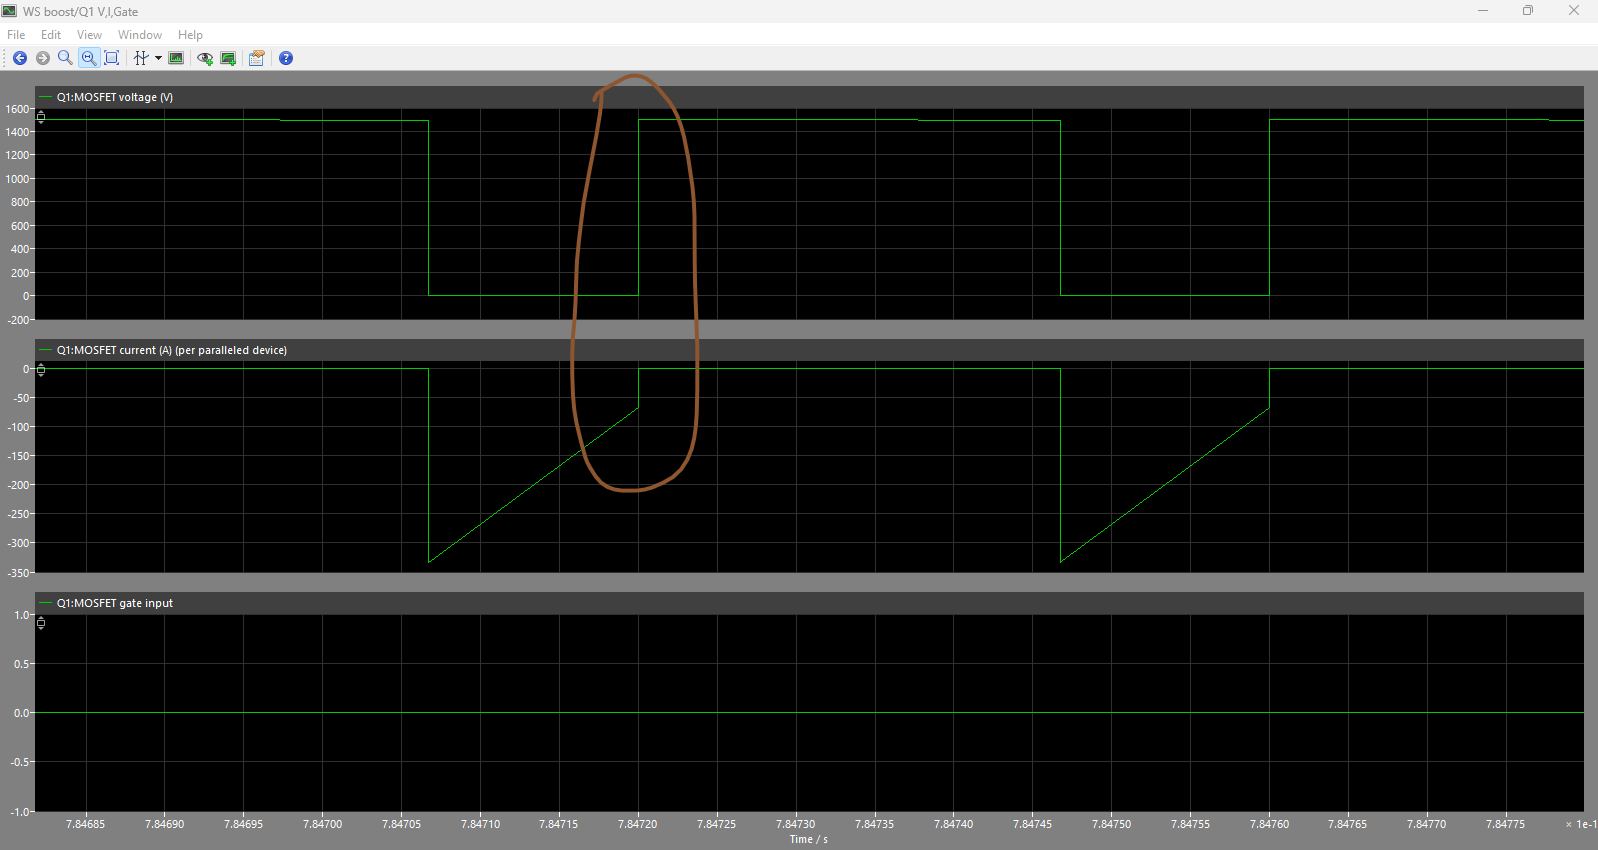Screen dimensions: 1598x850
Task: Save the current view with plus icon
Action: tap(228, 58)
